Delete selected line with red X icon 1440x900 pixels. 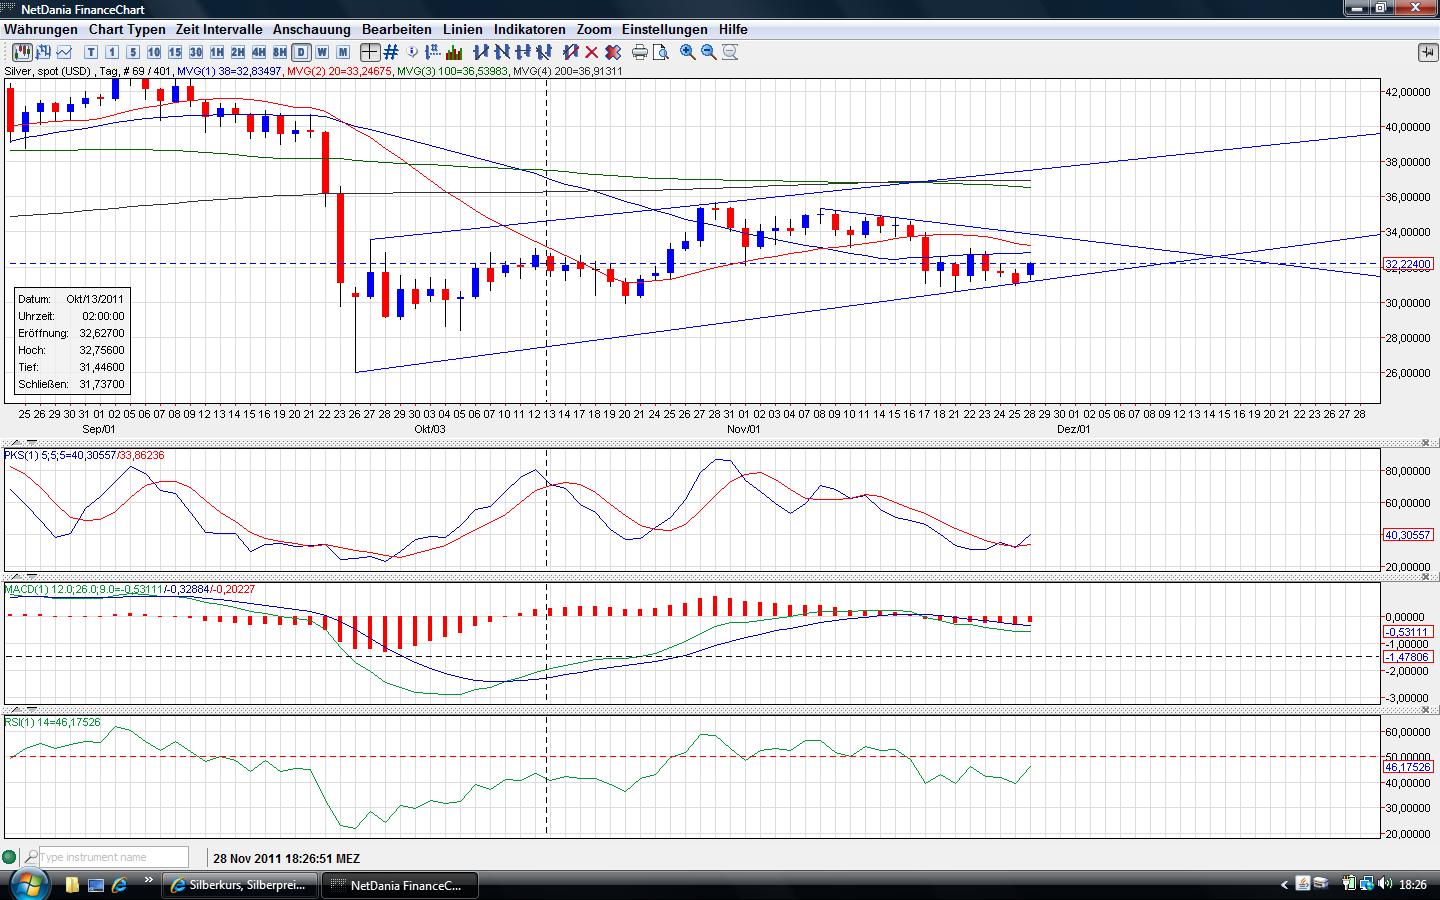591,52
